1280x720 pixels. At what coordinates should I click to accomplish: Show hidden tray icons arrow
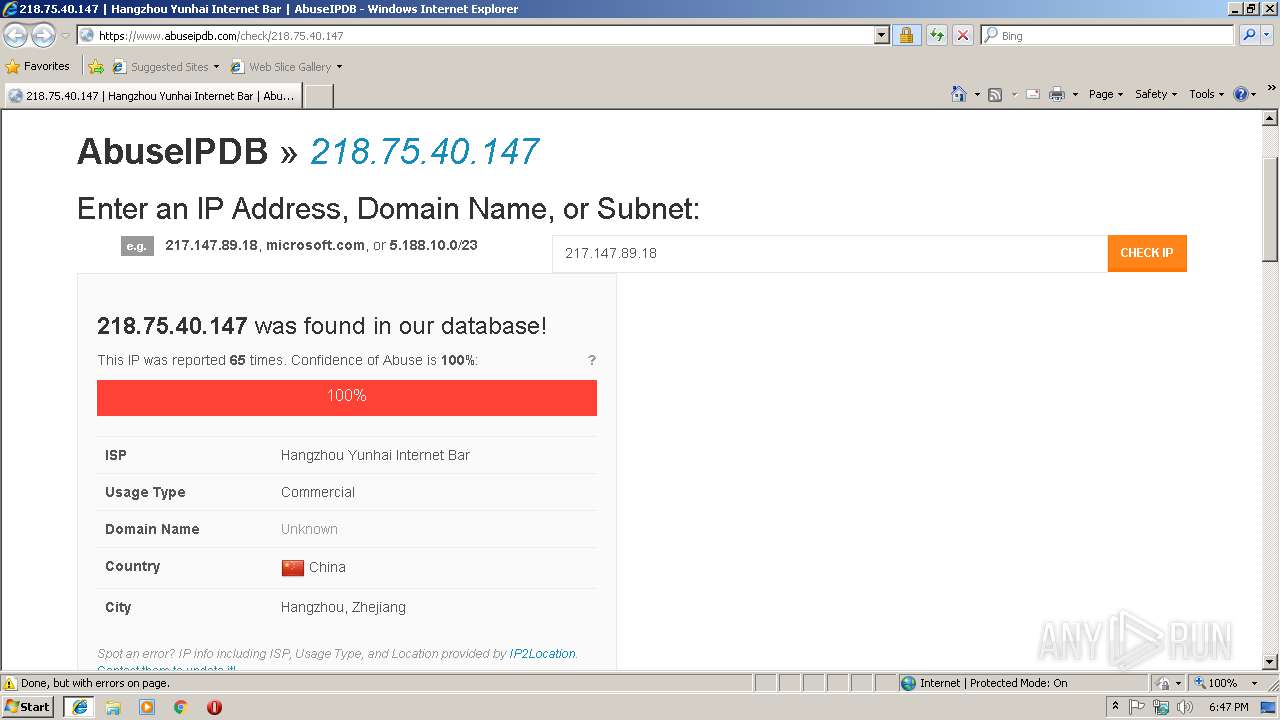point(1115,706)
